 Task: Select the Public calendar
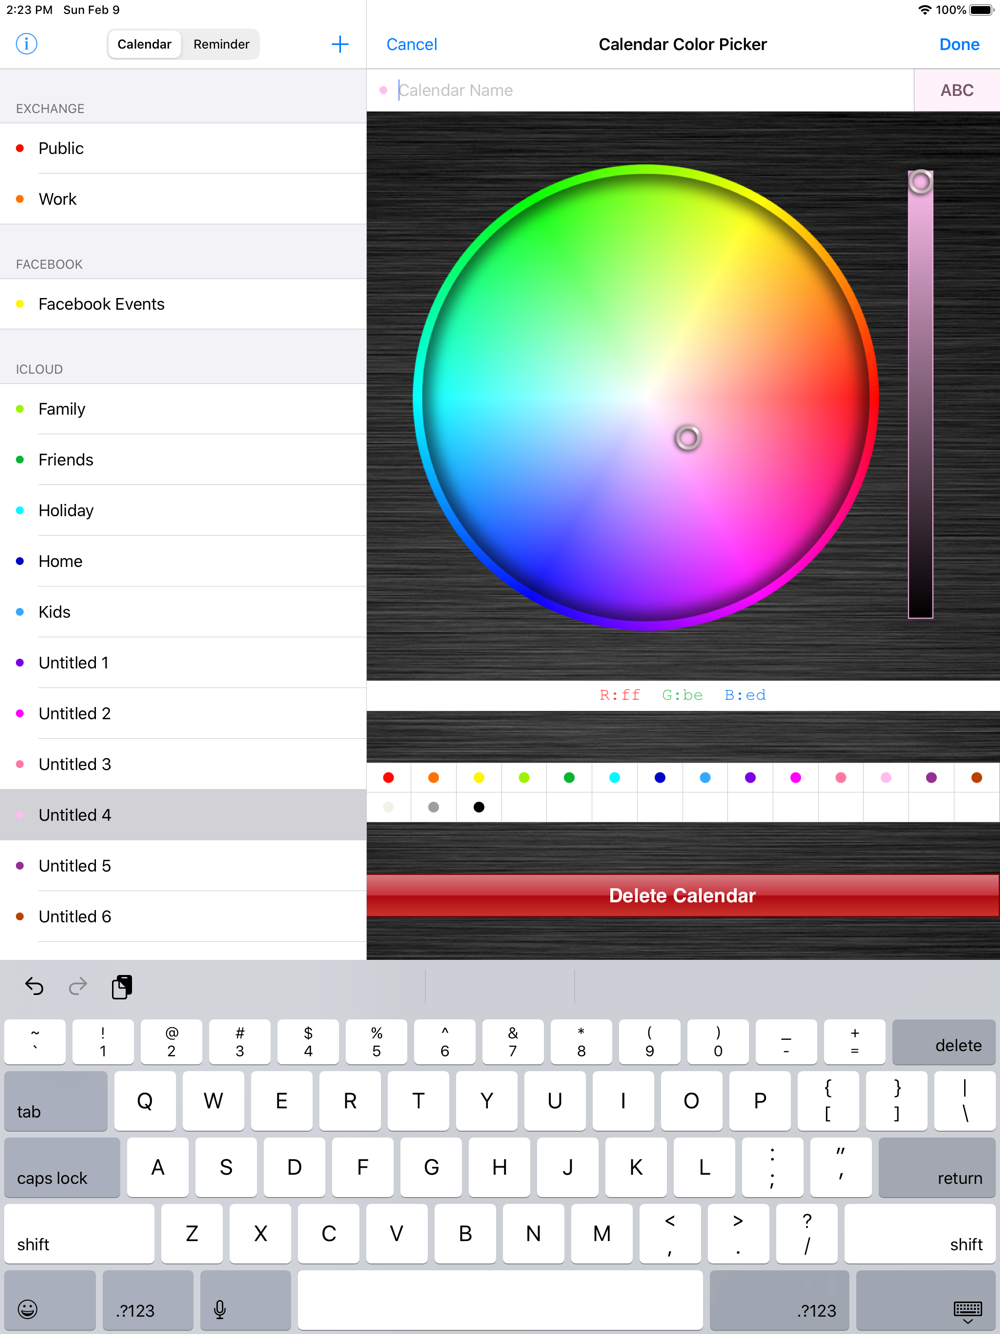pos(183,148)
